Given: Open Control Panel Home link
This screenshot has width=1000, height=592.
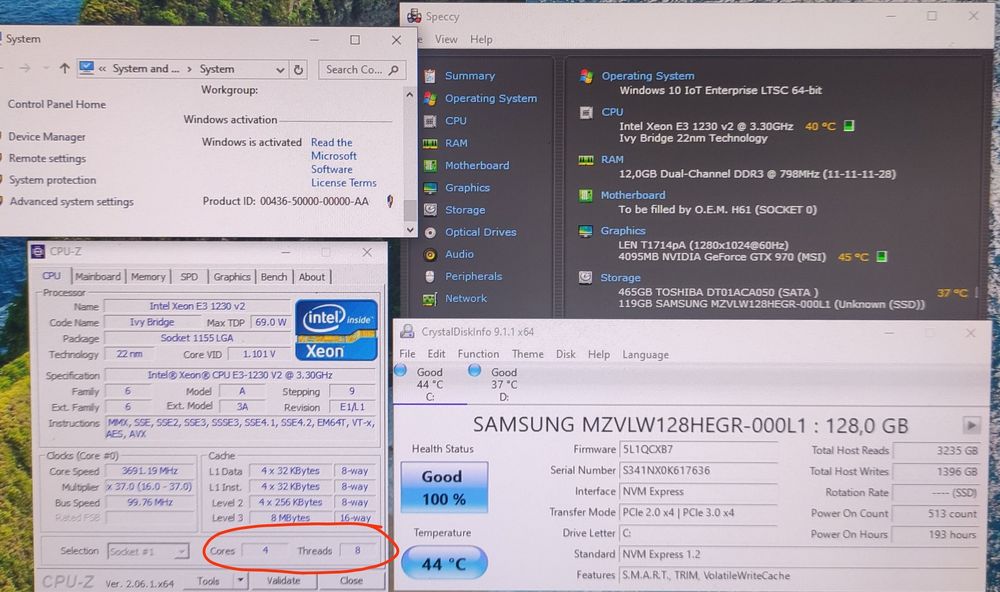Looking at the screenshot, I should [57, 105].
